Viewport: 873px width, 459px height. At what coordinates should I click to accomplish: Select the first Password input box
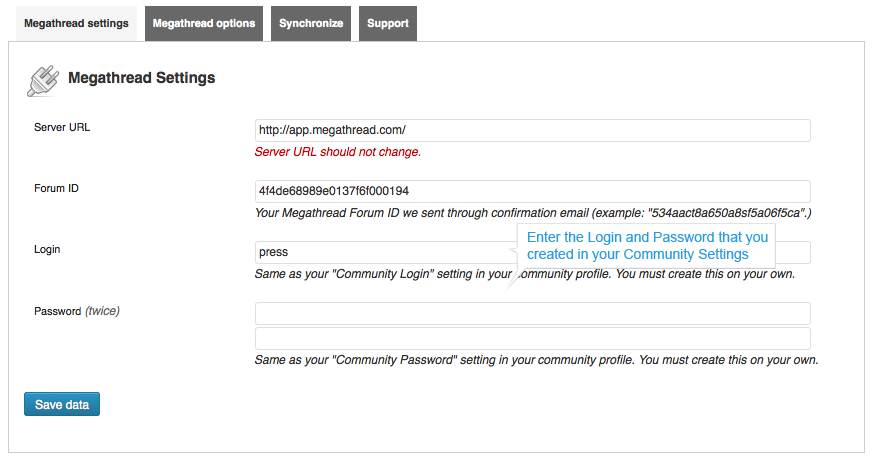pyautogui.click(x=532, y=313)
